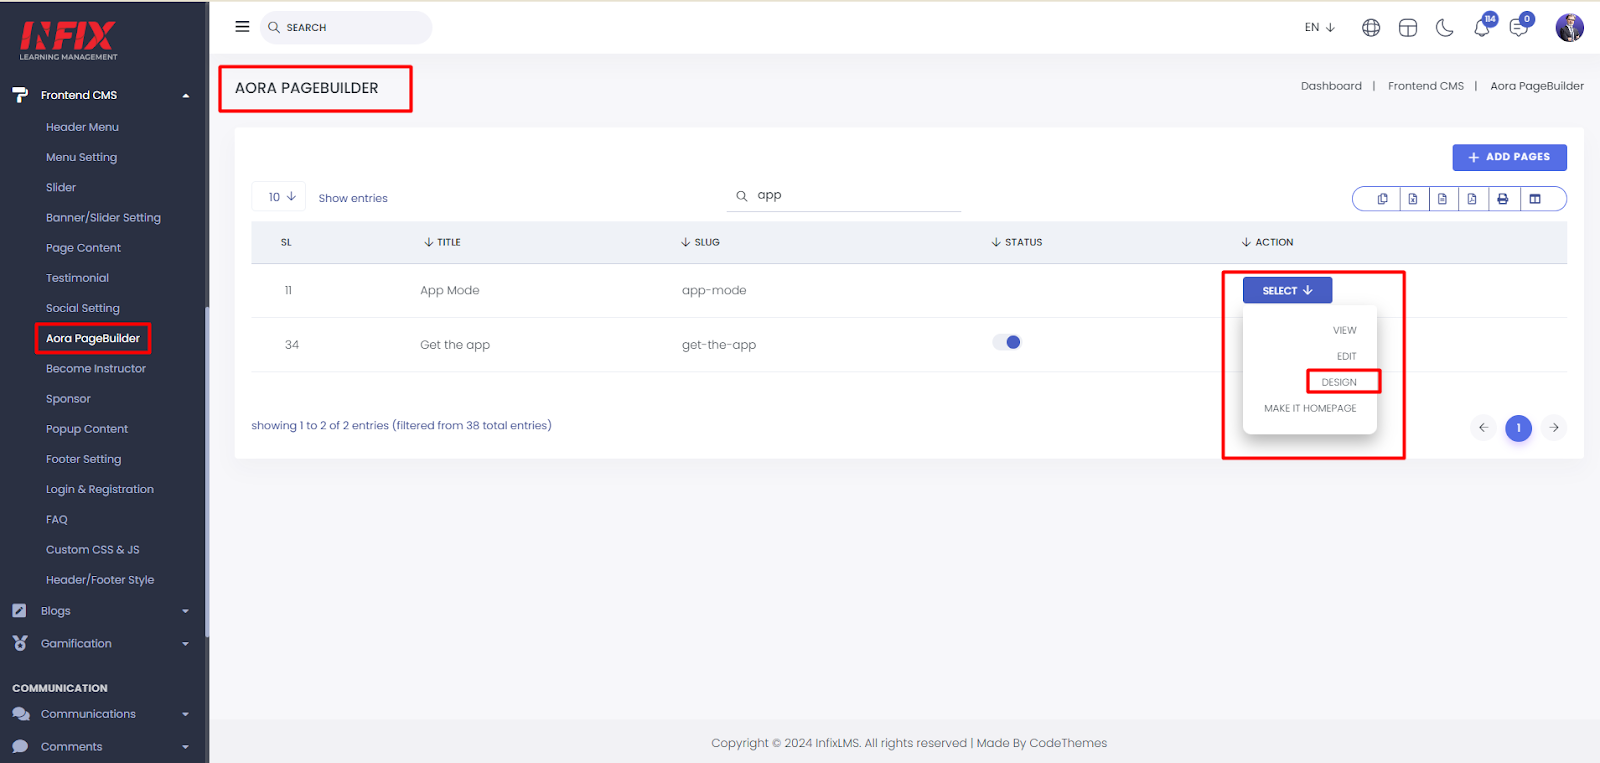
Task: Open Aora PageBuilder in sidebar
Action: (x=93, y=338)
